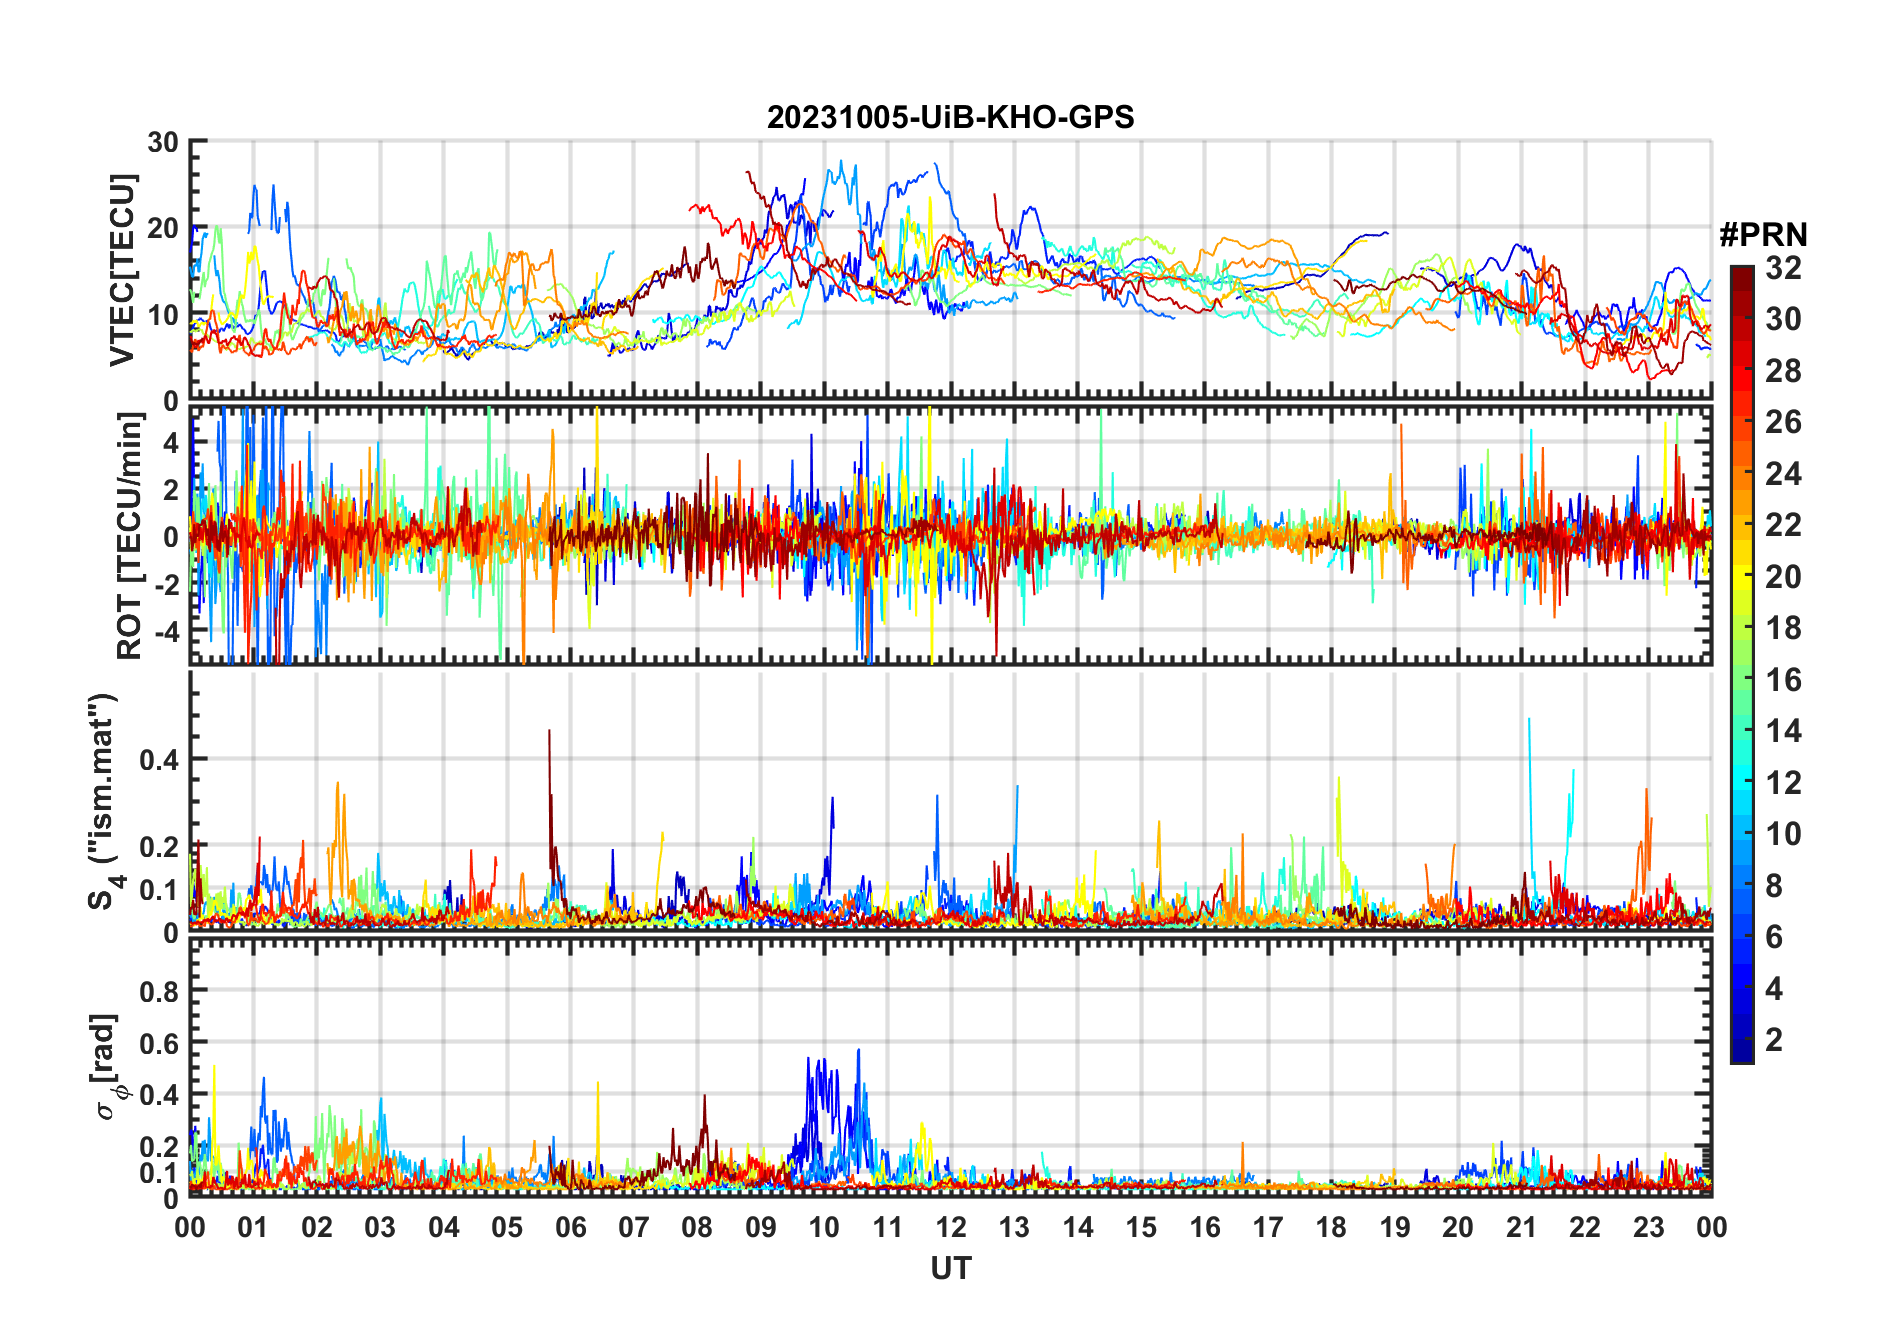
Task: Click the 12 tick on the UT axis
Action: tap(951, 1227)
